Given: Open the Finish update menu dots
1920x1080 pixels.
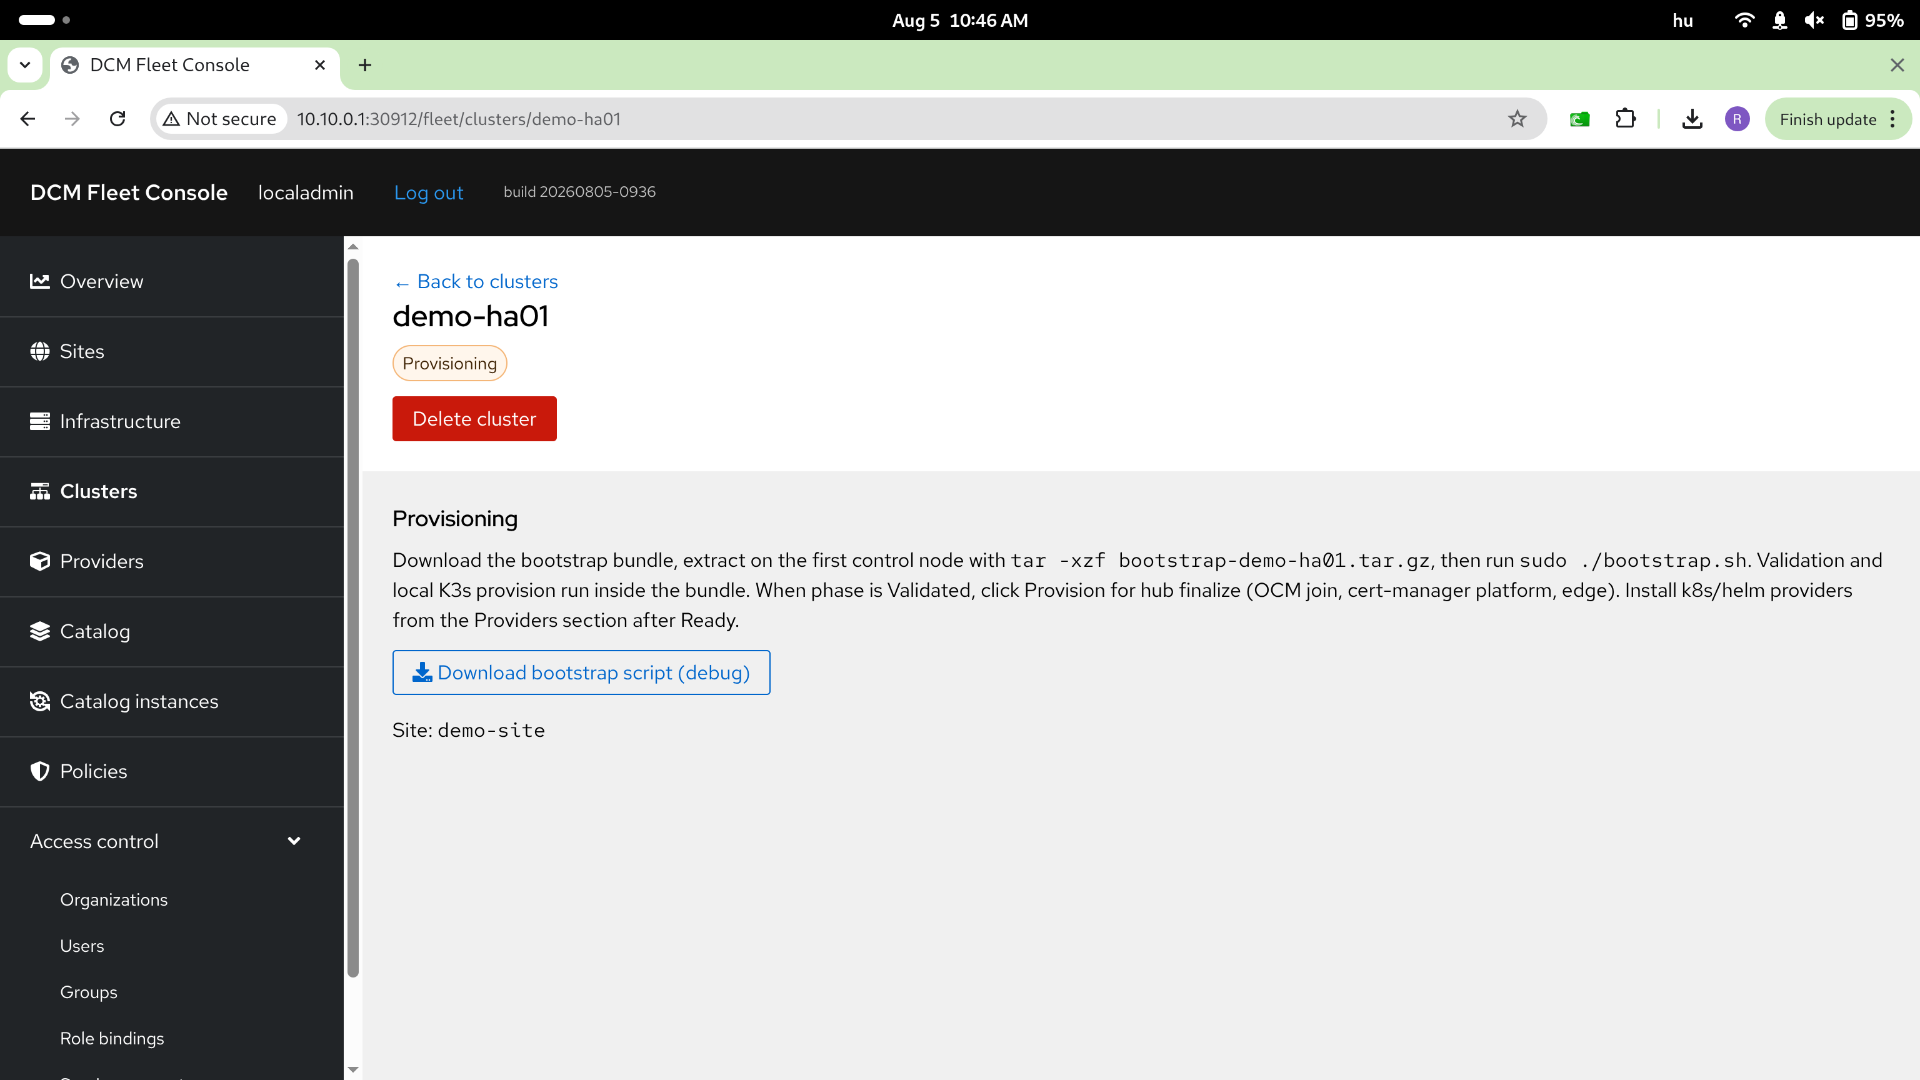Looking at the screenshot, I should point(1892,119).
